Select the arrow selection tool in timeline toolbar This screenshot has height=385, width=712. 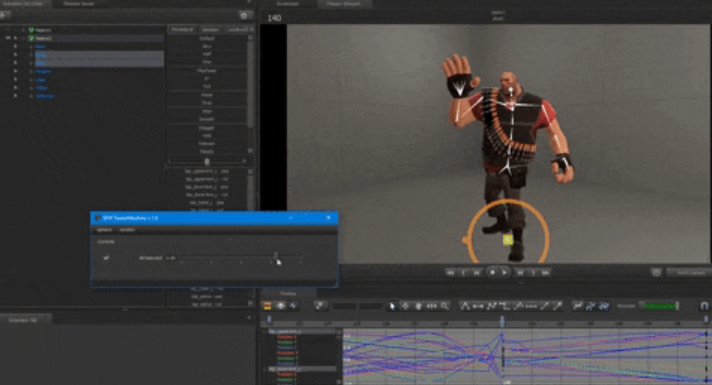coord(392,306)
